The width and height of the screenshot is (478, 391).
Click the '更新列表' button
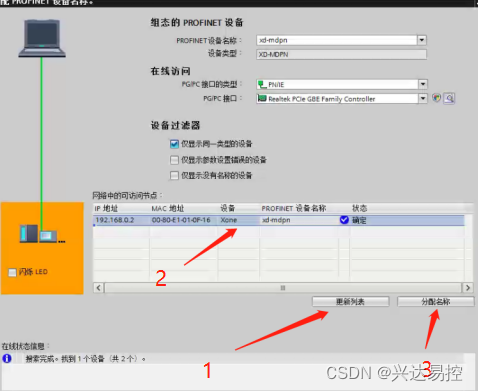click(x=350, y=302)
